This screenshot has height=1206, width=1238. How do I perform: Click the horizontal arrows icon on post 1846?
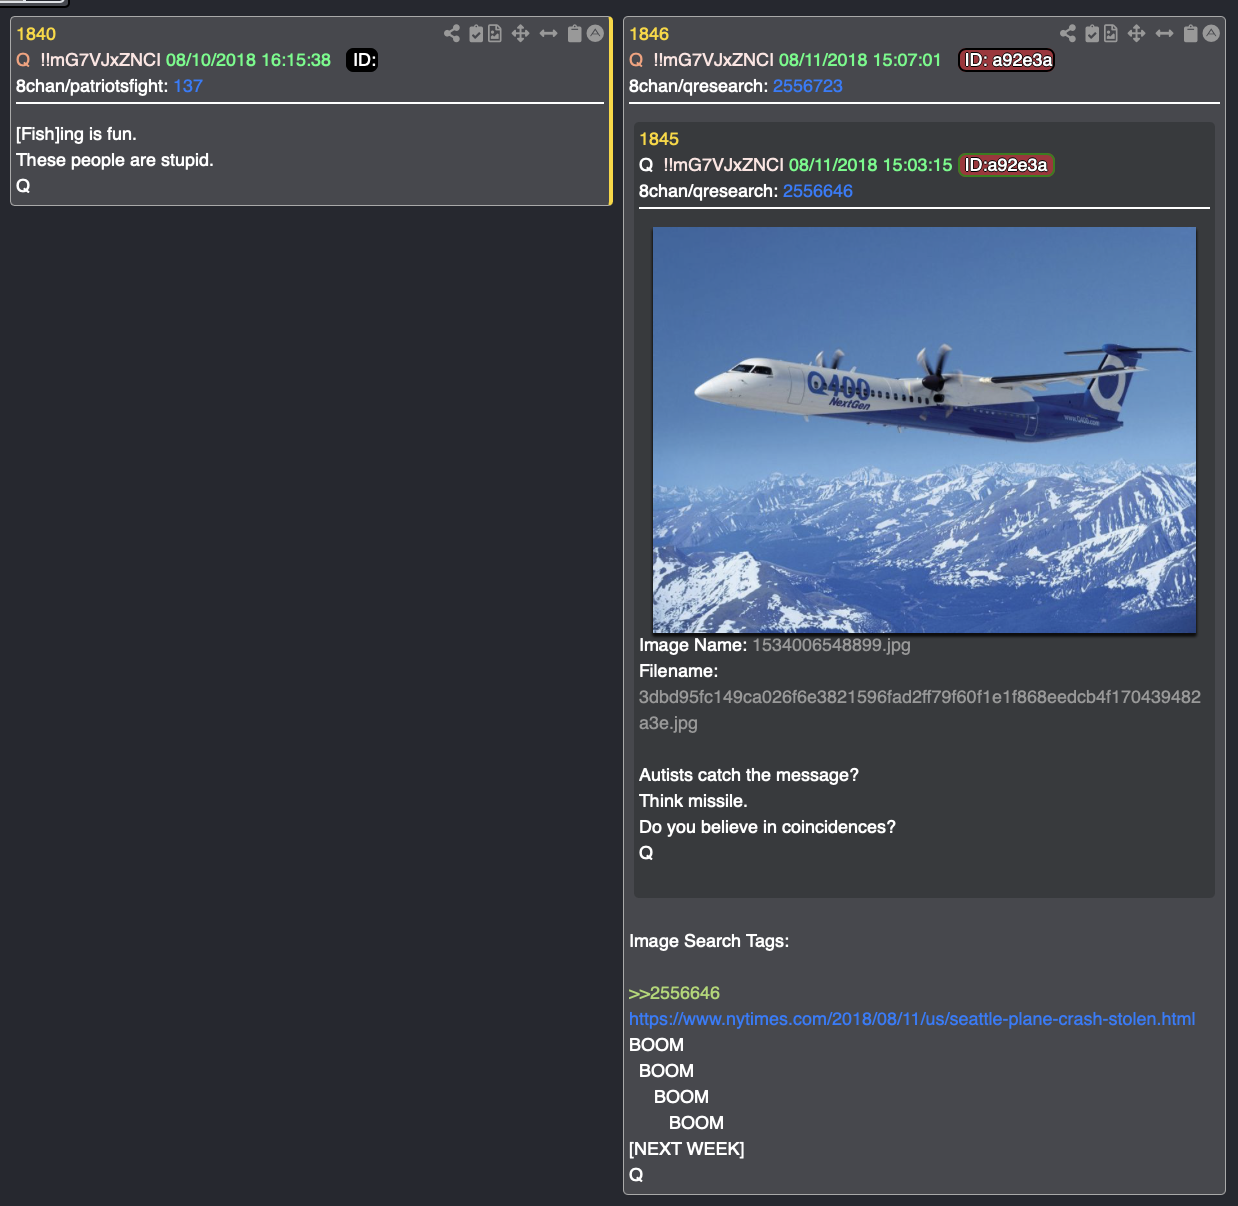[x=1164, y=33]
